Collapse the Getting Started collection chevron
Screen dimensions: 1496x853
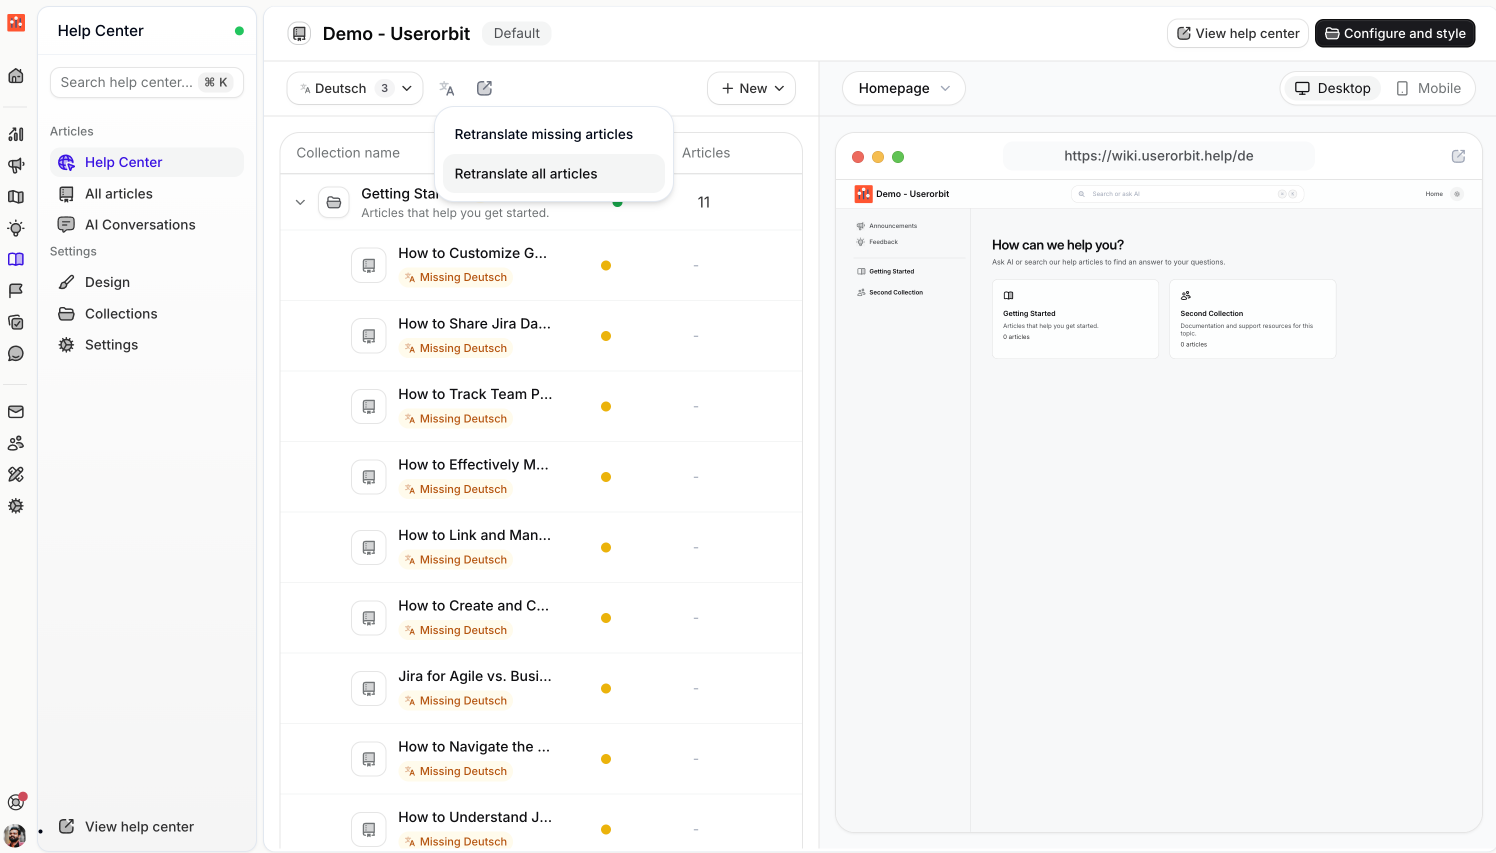(x=300, y=202)
